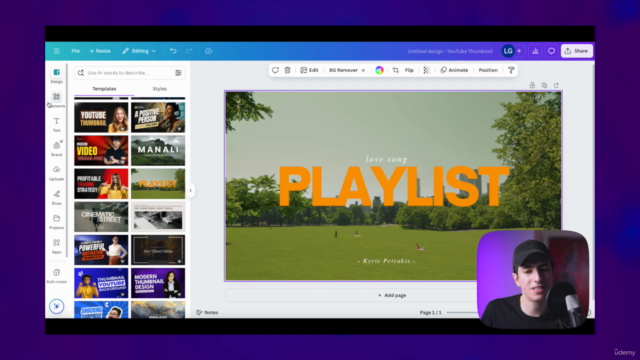The width and height of the screenshot is (640, 360).
Task: Open search filter settings icon
Action: pos(178,73)
